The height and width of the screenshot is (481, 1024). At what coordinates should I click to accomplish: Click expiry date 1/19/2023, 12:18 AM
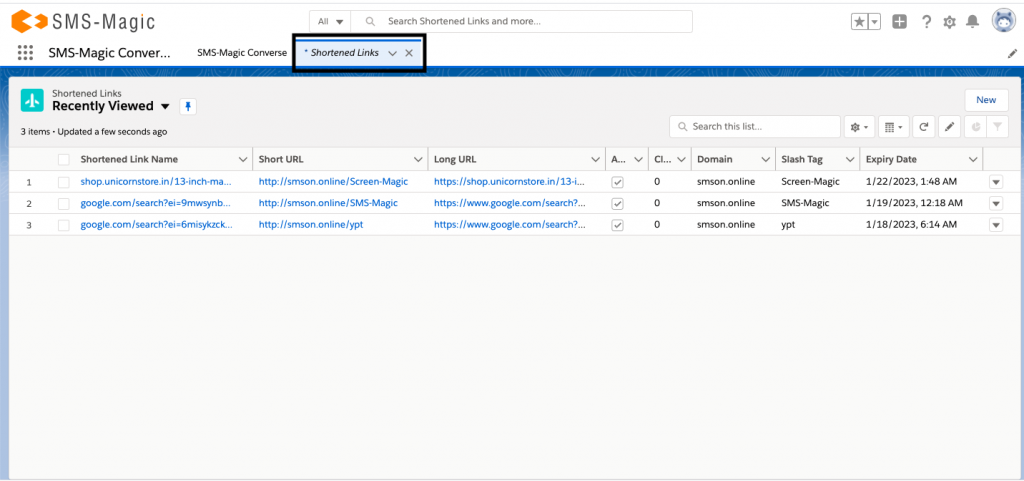click(914, 203)
